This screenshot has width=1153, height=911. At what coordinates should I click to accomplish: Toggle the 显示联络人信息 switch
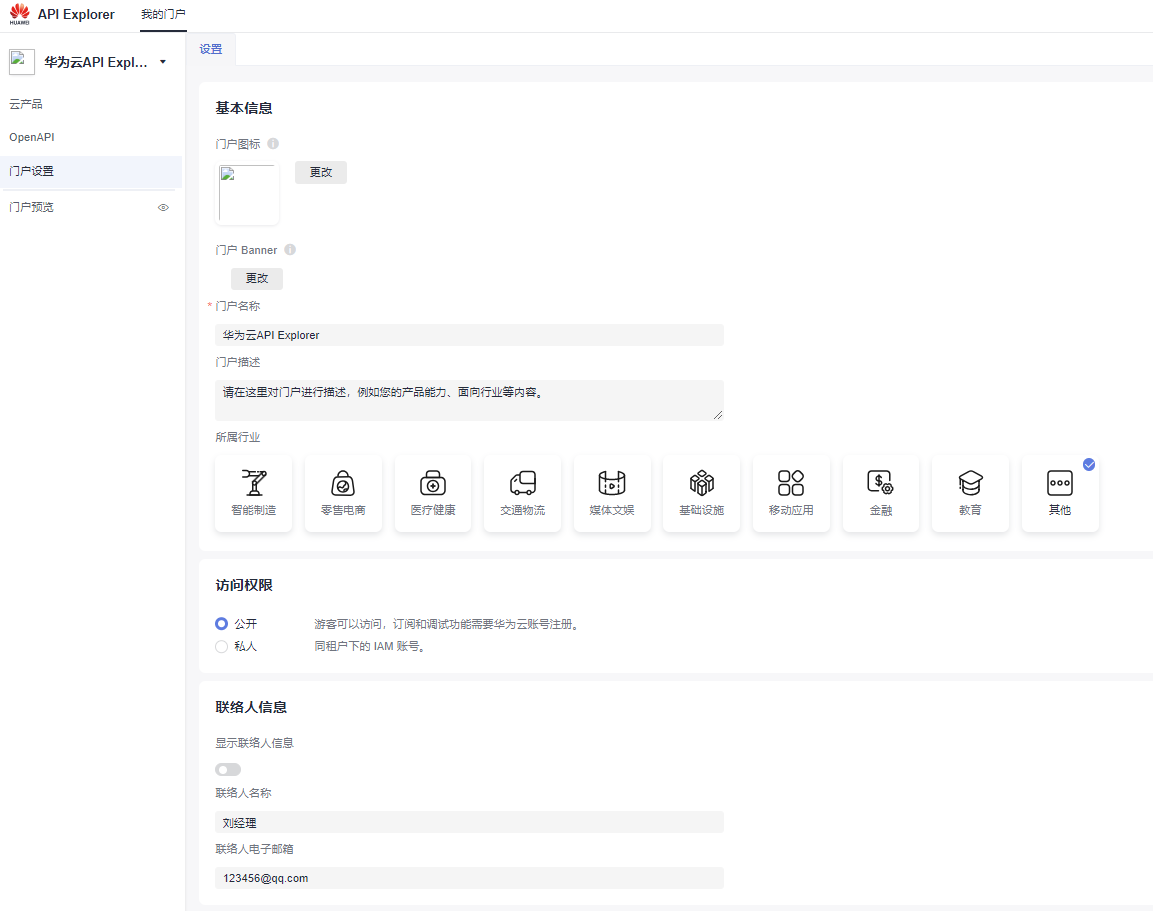pyautogui.click(x=228, y=769)
